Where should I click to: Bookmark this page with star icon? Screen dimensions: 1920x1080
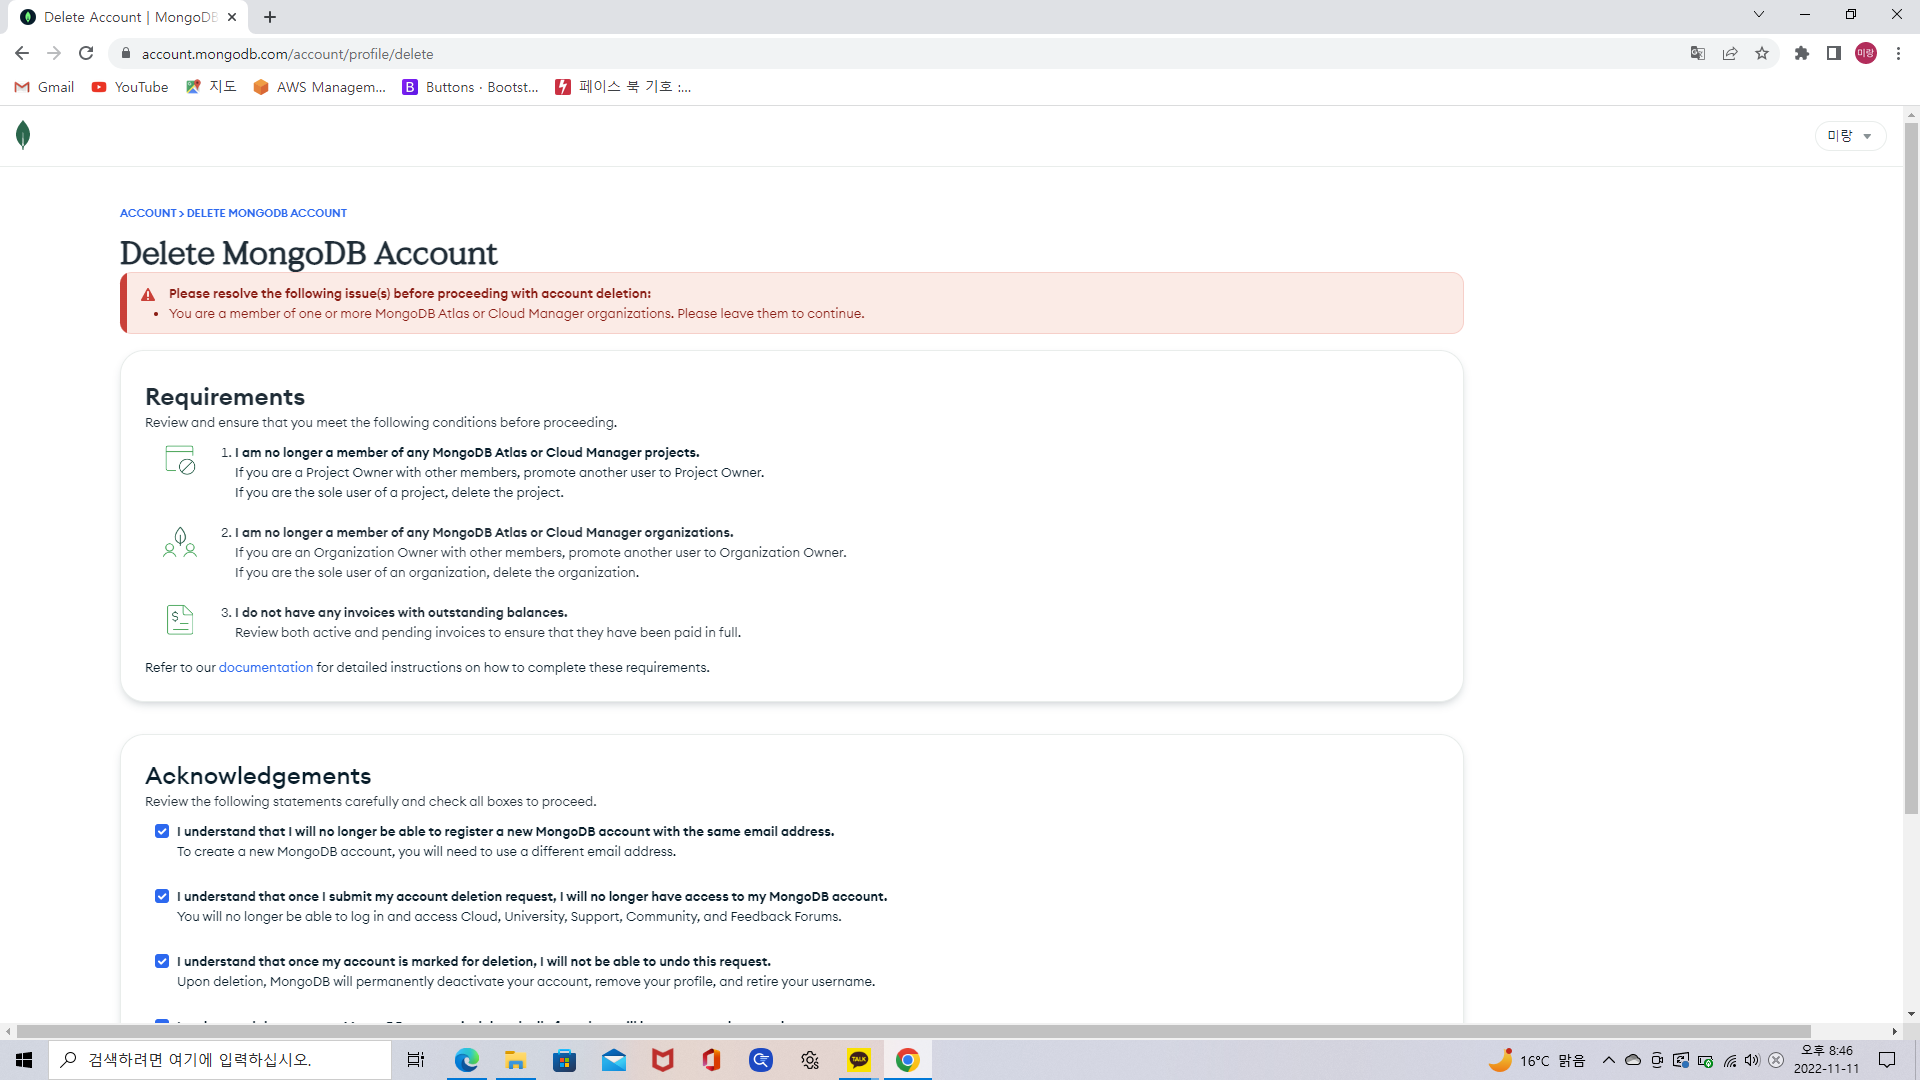[1762, 54]
